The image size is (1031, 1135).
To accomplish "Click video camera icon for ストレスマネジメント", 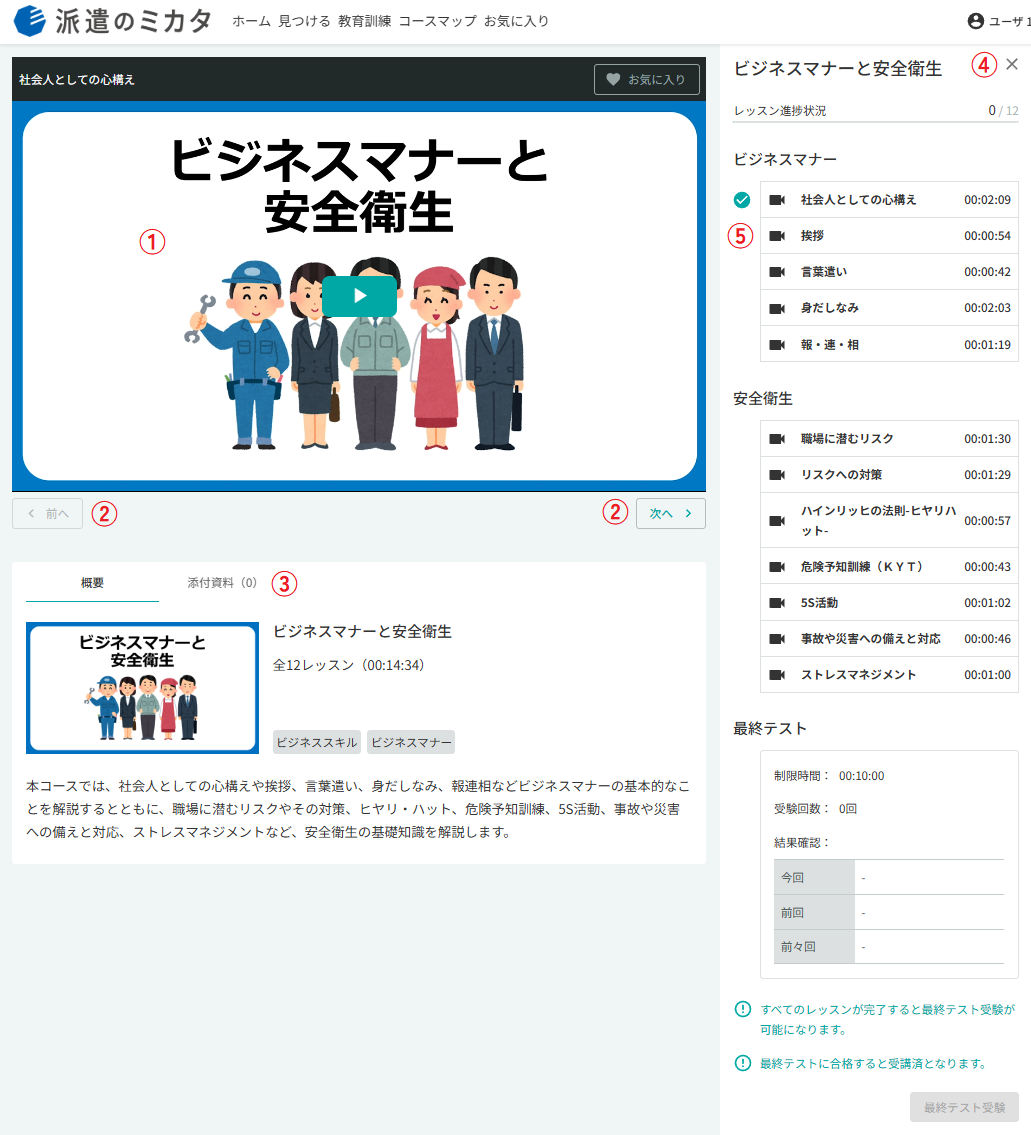I will (x=777, y=675).
